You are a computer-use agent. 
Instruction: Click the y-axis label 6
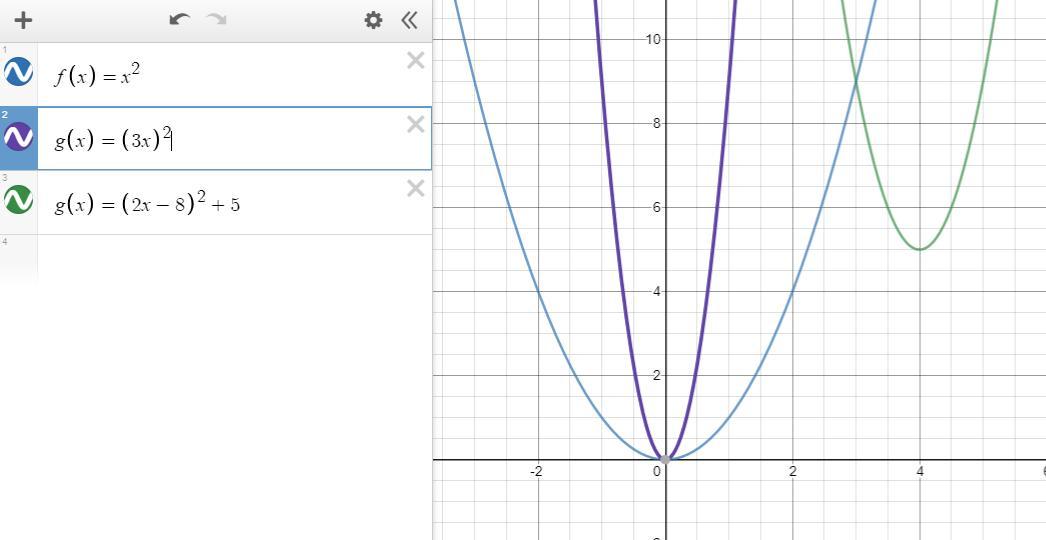point(656,208)
